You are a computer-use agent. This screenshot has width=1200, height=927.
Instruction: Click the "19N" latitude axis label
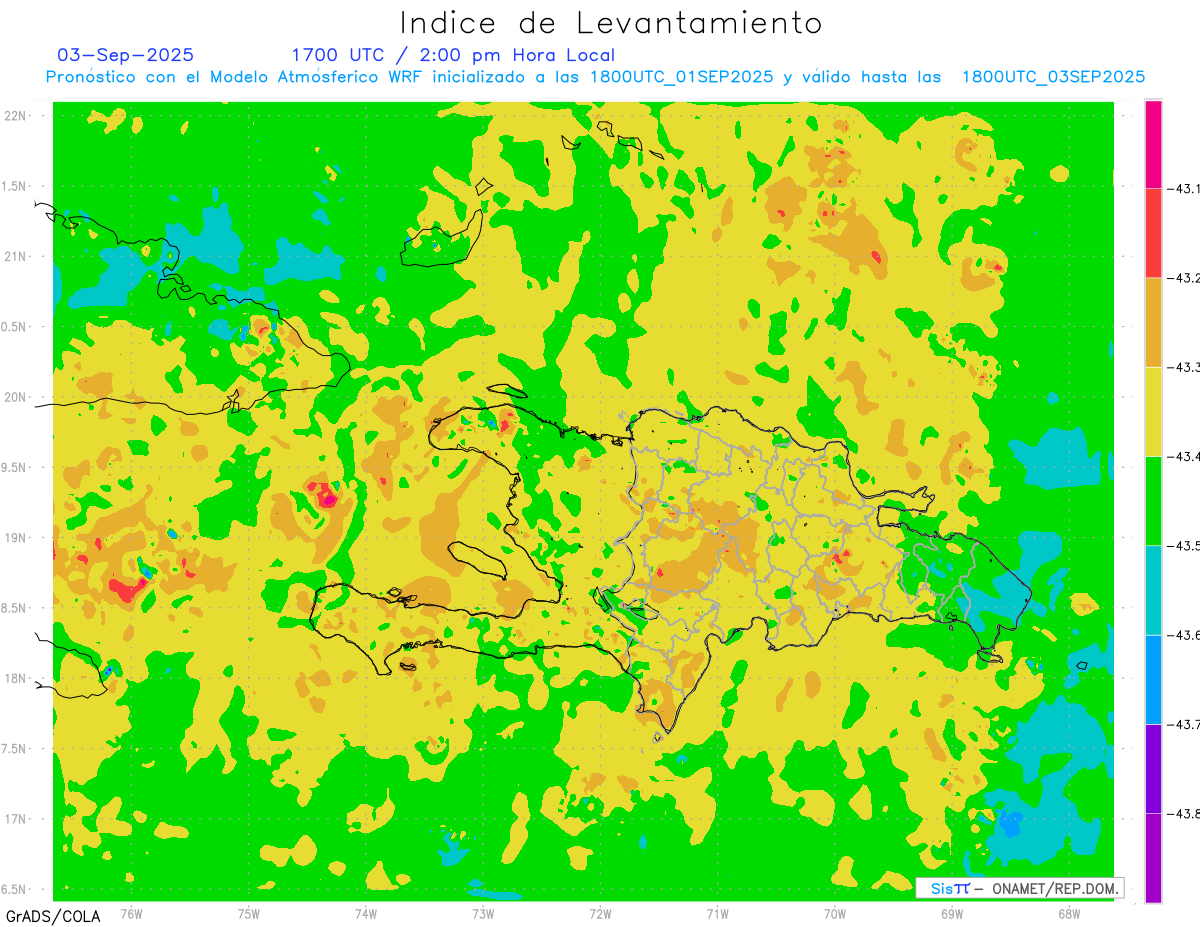pyautogui.click(x=15, y=538)
